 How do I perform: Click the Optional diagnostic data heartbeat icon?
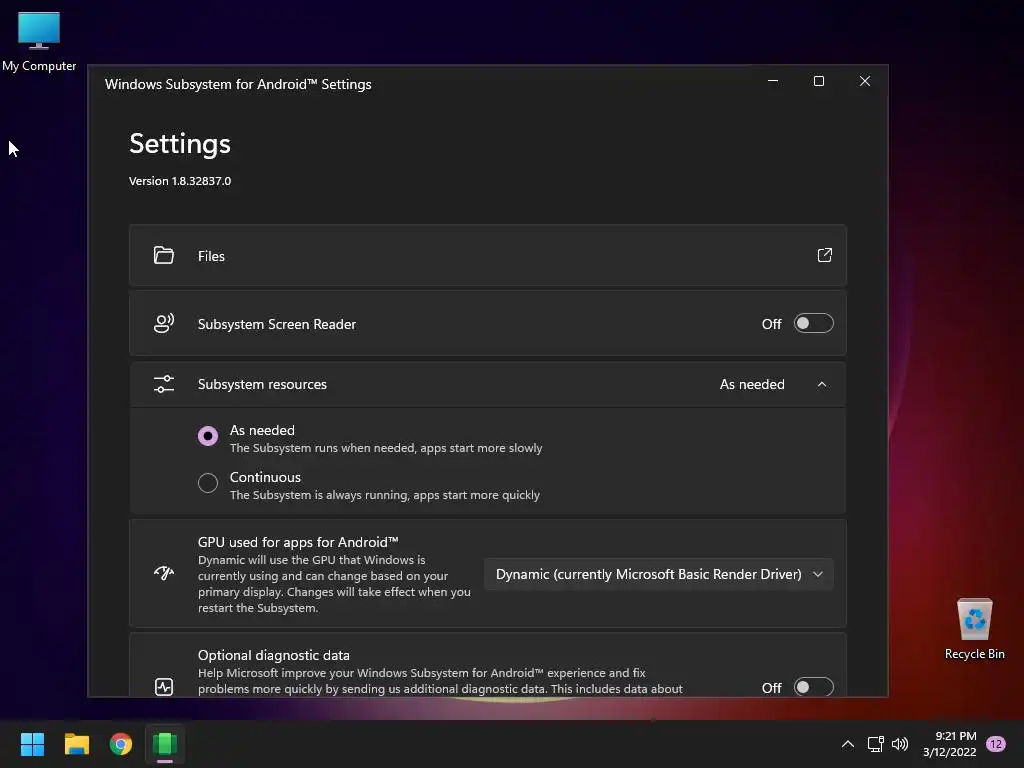coord(164,686)
